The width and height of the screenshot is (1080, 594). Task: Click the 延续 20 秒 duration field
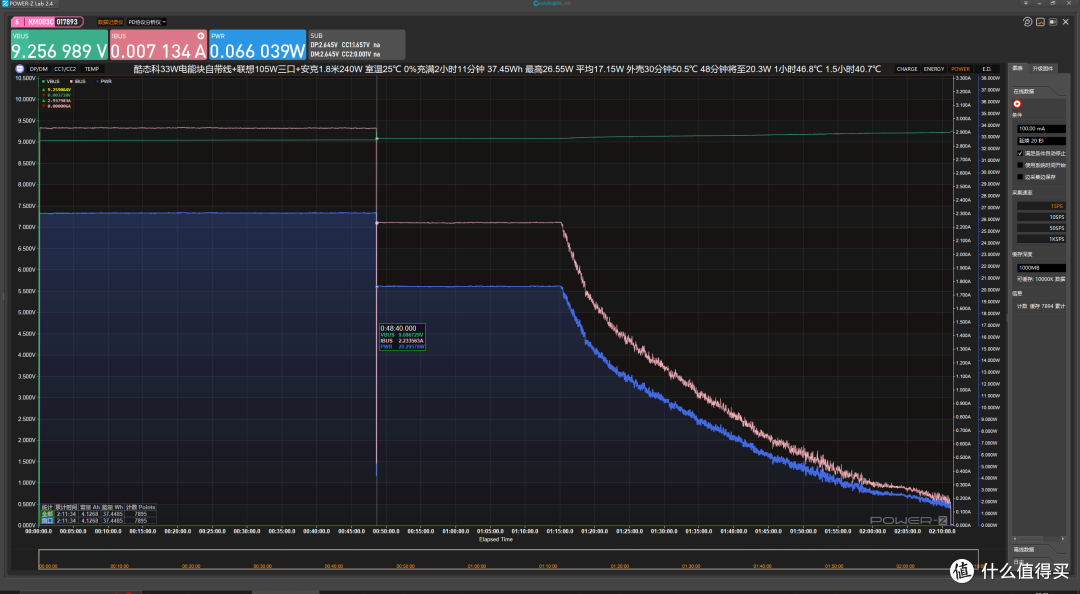1041,141
